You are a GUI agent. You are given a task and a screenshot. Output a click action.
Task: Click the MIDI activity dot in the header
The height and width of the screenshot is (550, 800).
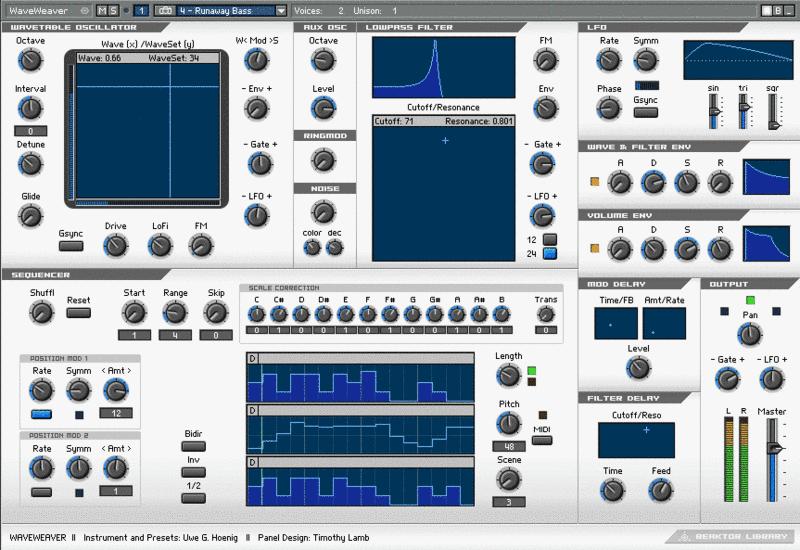coord(126,10)
